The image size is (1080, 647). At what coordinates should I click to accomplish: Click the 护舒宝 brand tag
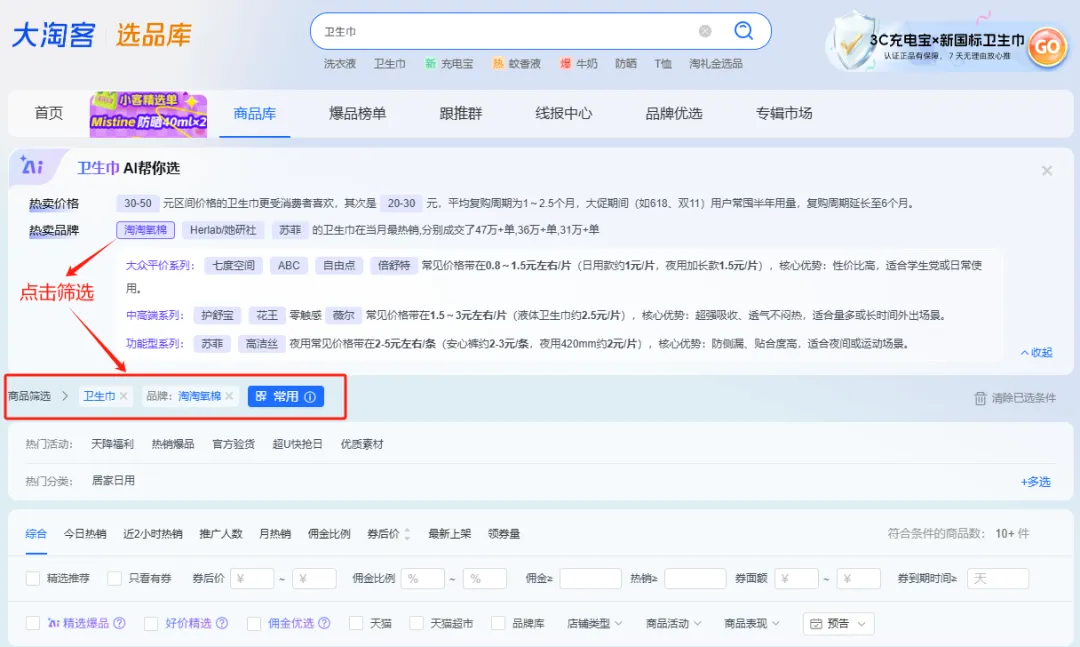coord(217,316)
